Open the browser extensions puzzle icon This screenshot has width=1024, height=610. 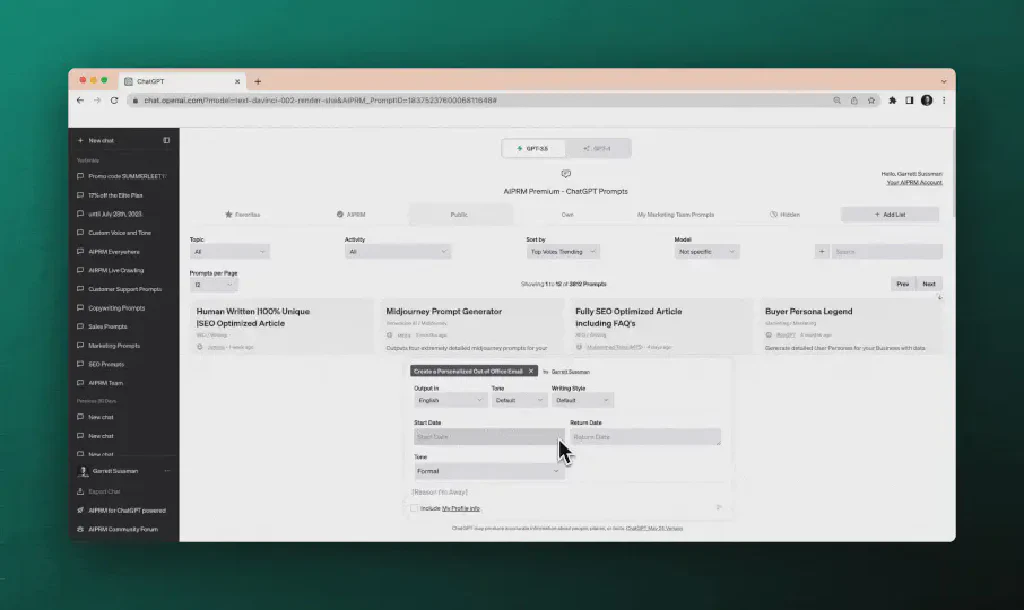pos(892,101)
